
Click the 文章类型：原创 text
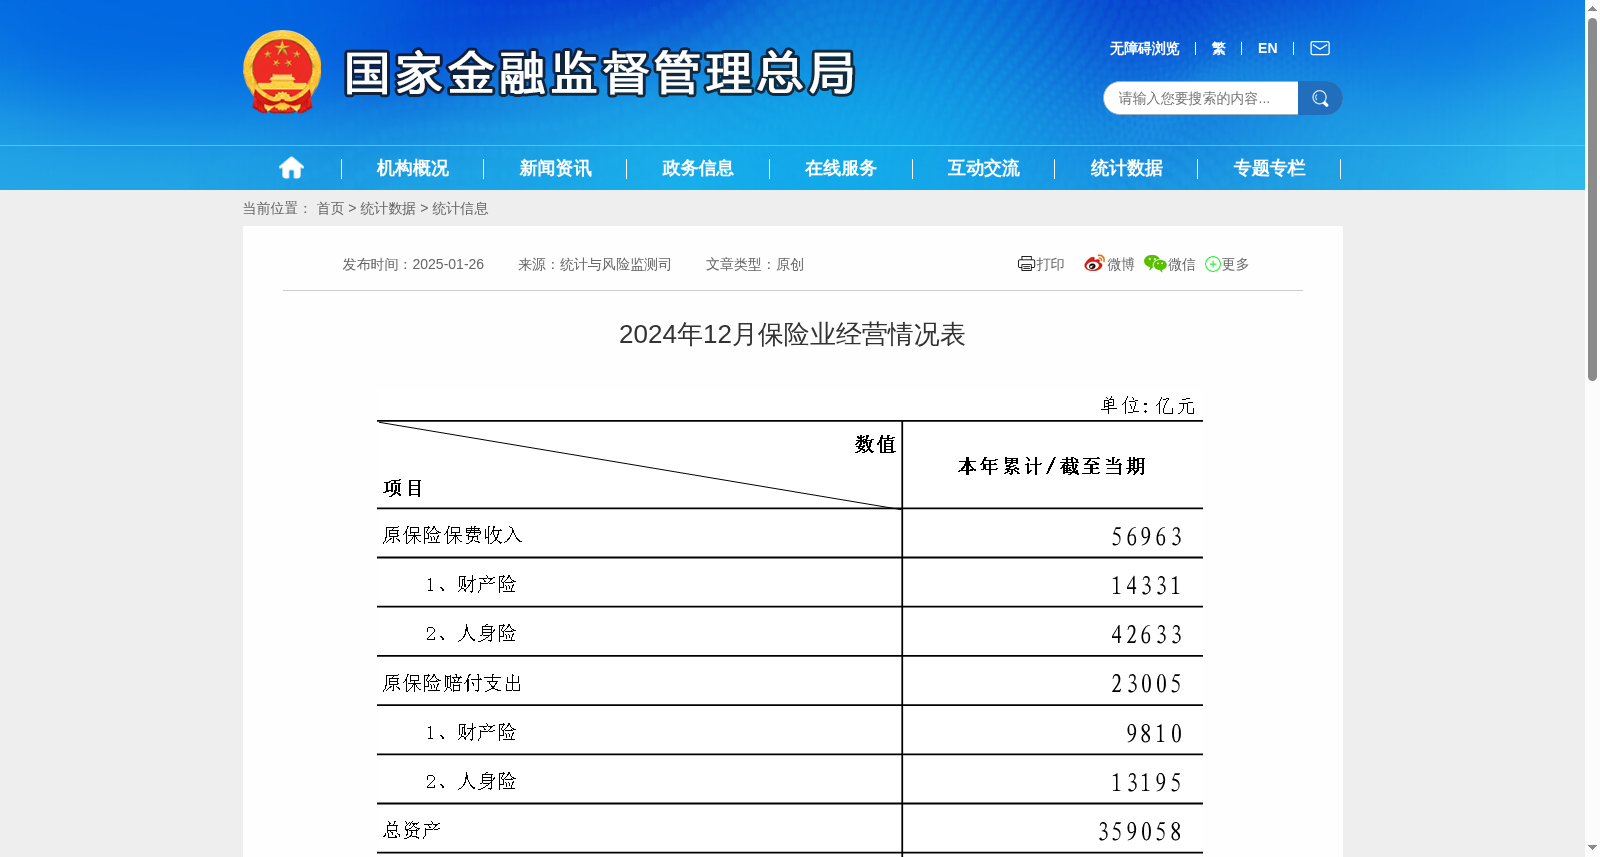pos(755,264)
